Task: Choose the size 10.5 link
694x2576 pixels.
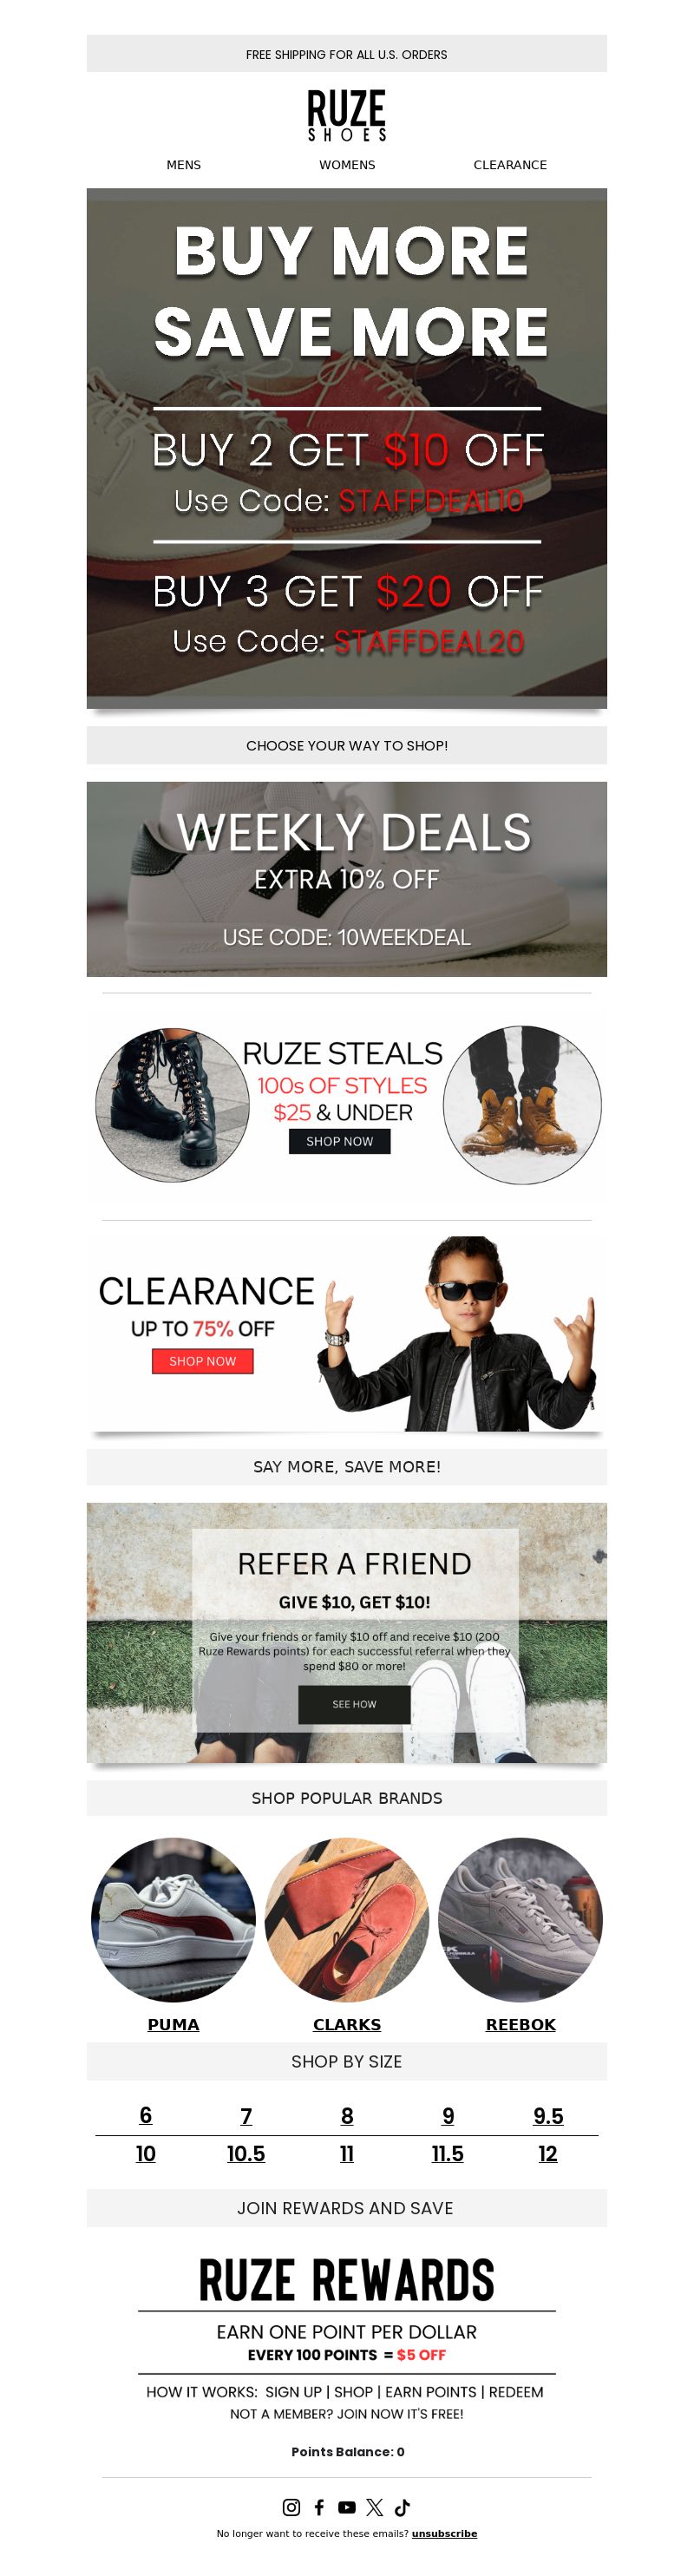Action: [246, 2153]
